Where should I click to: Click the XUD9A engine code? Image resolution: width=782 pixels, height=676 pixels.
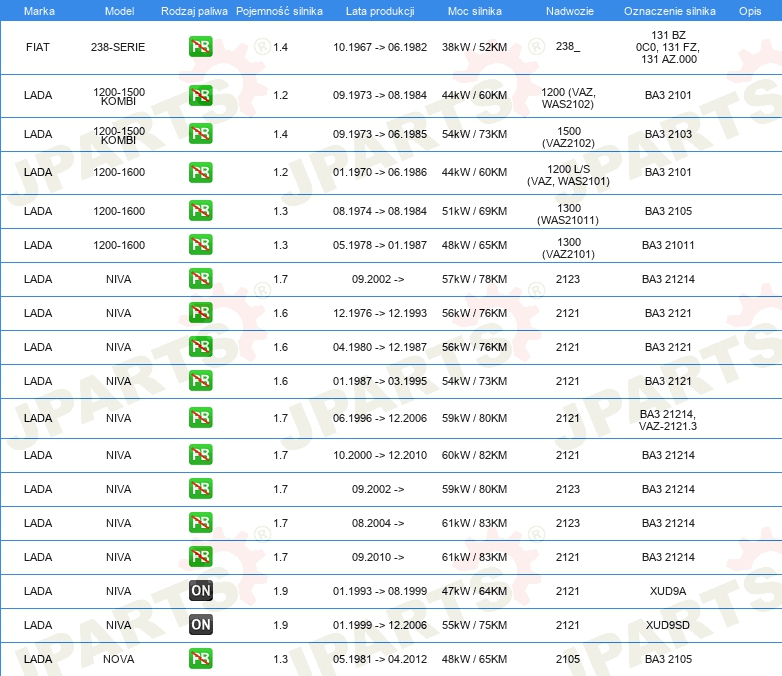click(668, 591)
